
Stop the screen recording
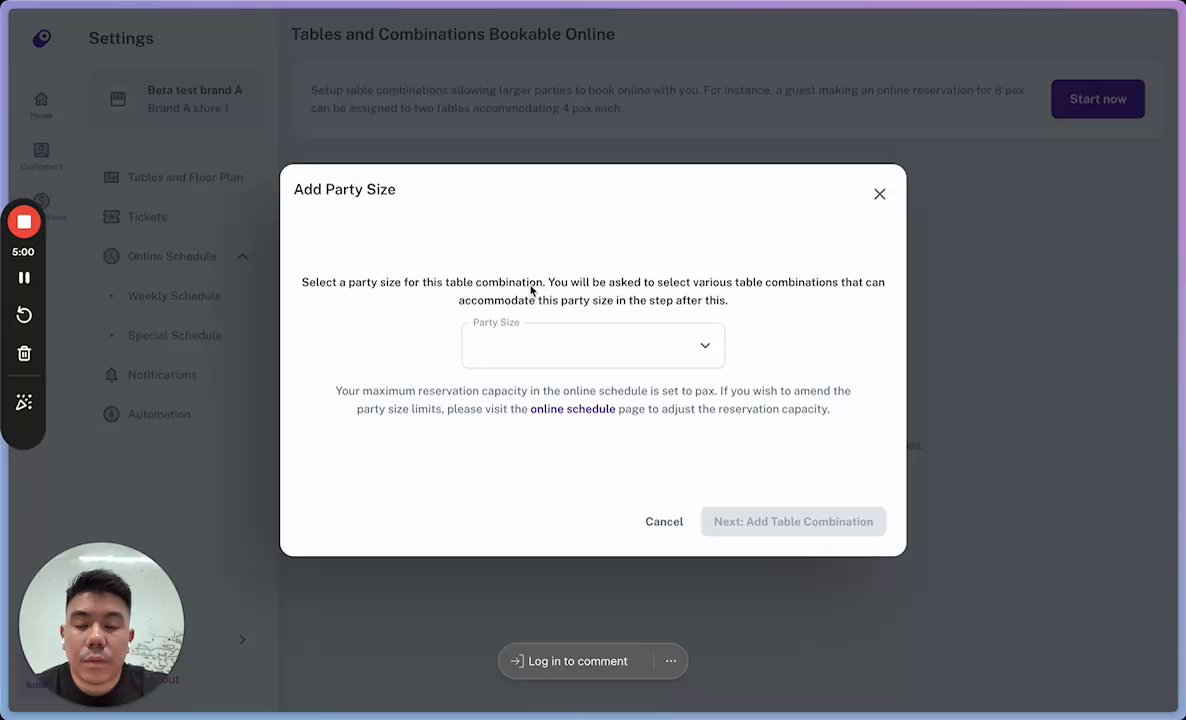tap(24, 222)
